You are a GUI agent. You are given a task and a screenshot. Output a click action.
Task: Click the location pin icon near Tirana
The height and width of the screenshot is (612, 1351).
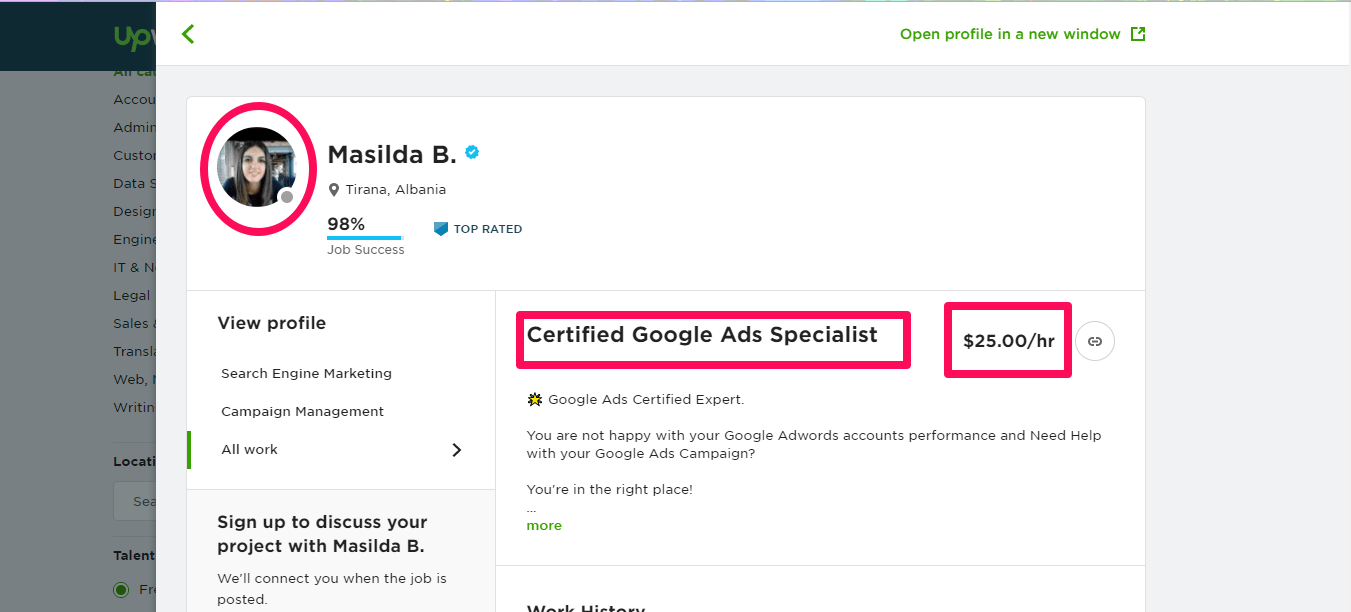coord(334,190)
